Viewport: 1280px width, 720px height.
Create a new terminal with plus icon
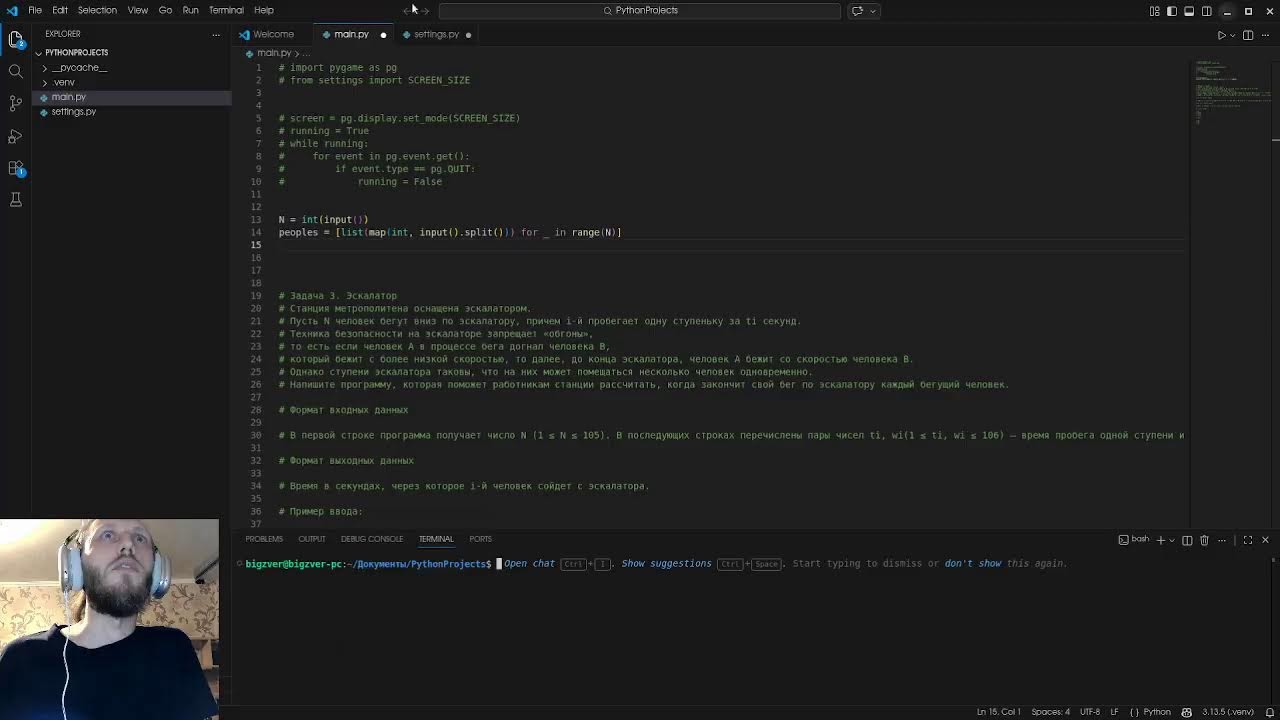pos(1161,540)
